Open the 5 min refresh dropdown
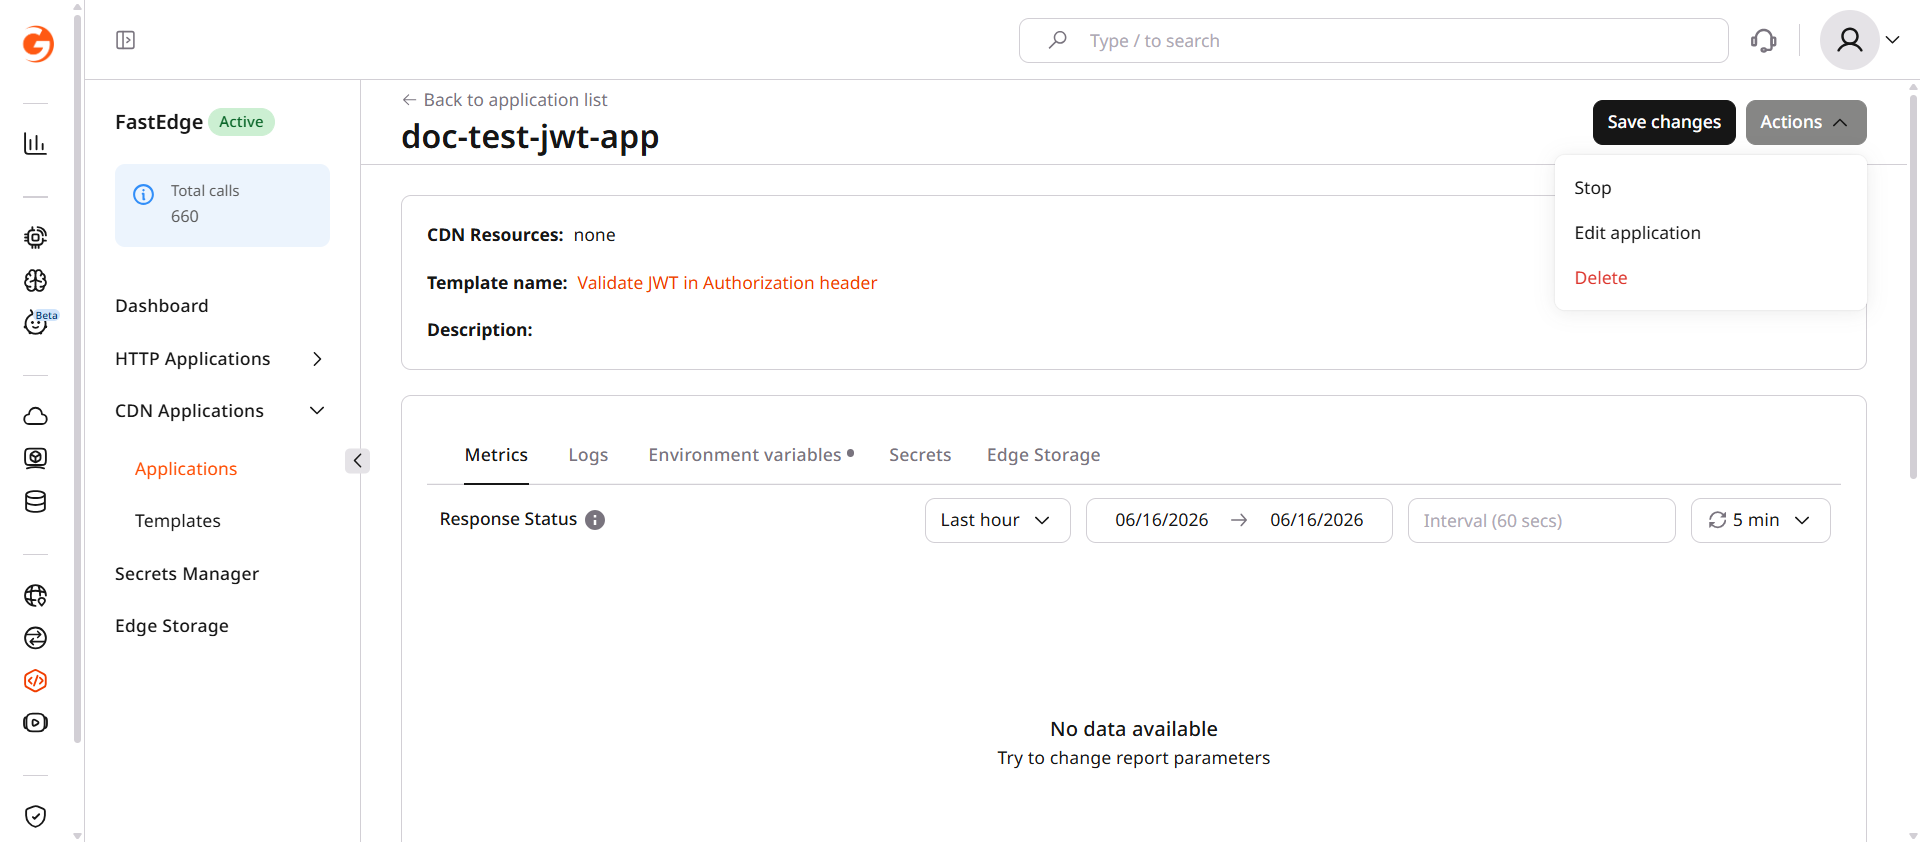 pyautogui.click(x=1760, y=520)
